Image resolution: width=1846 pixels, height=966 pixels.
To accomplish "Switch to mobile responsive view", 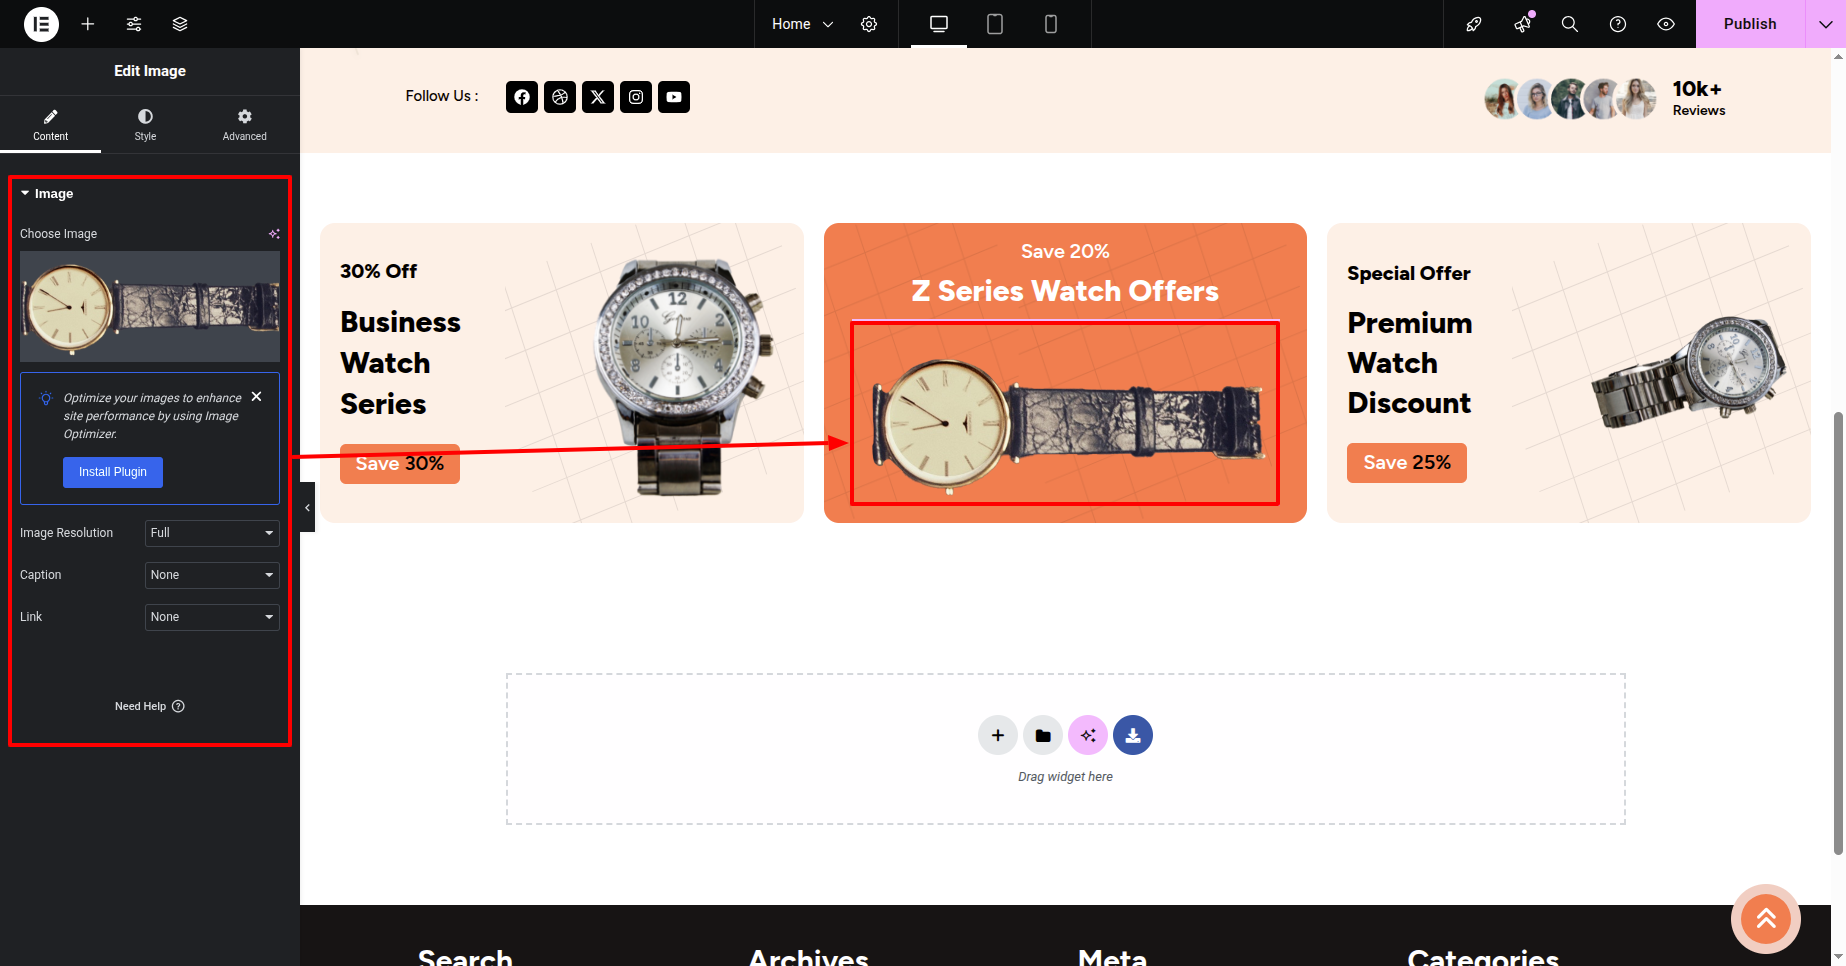I will [1051, 24].
